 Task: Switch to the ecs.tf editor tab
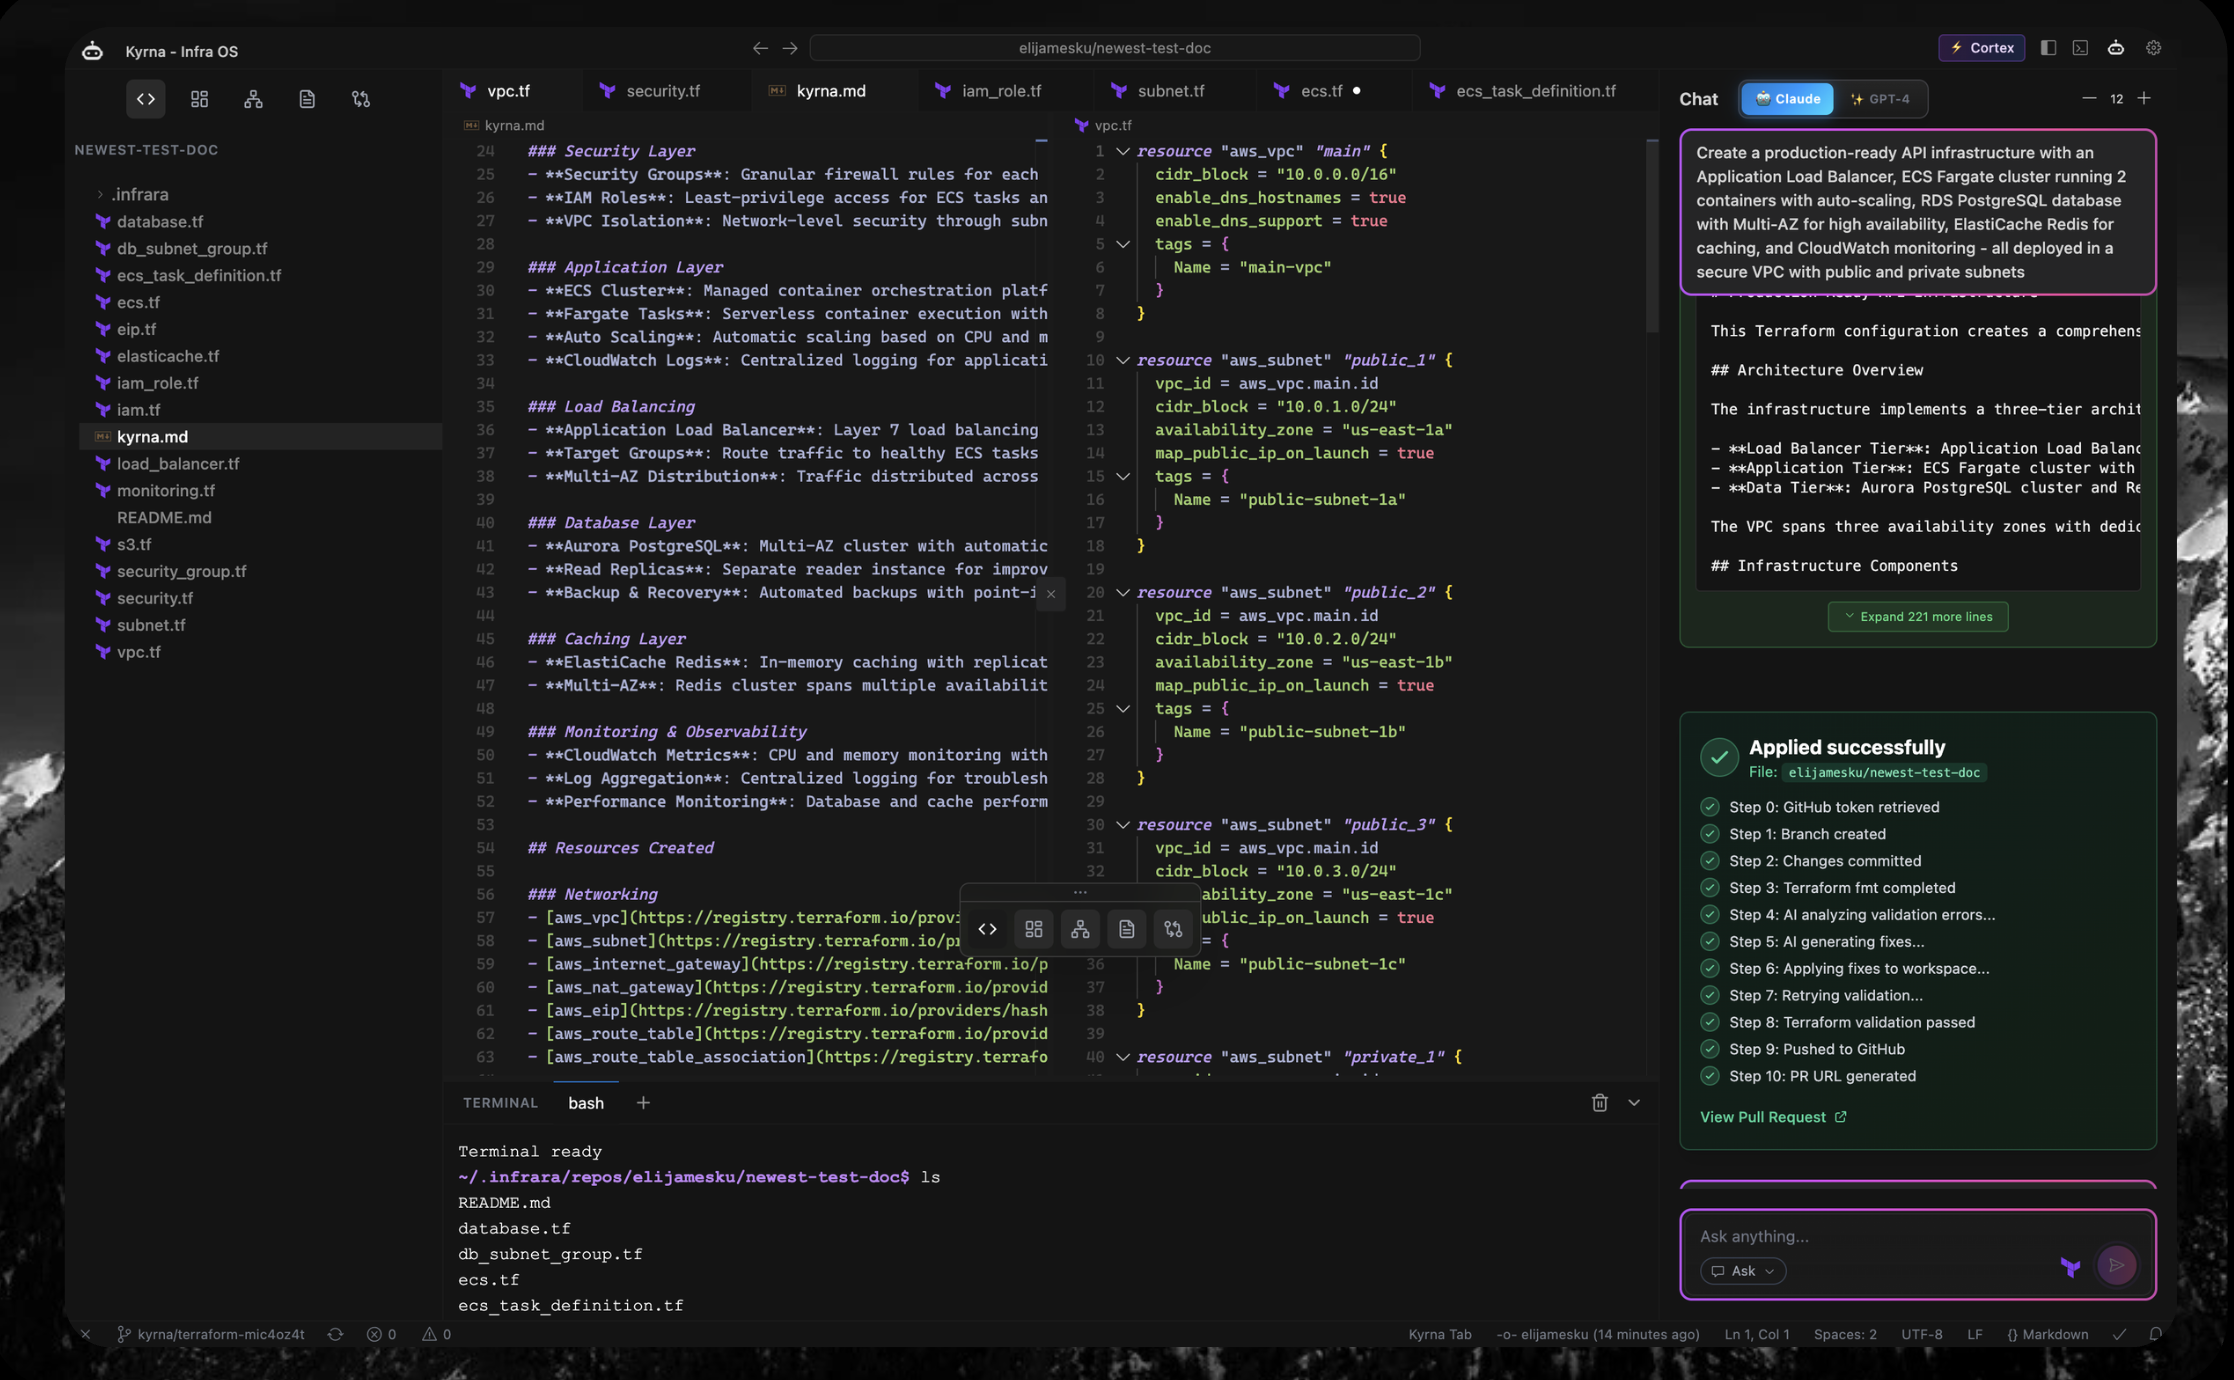[1322, 90]
